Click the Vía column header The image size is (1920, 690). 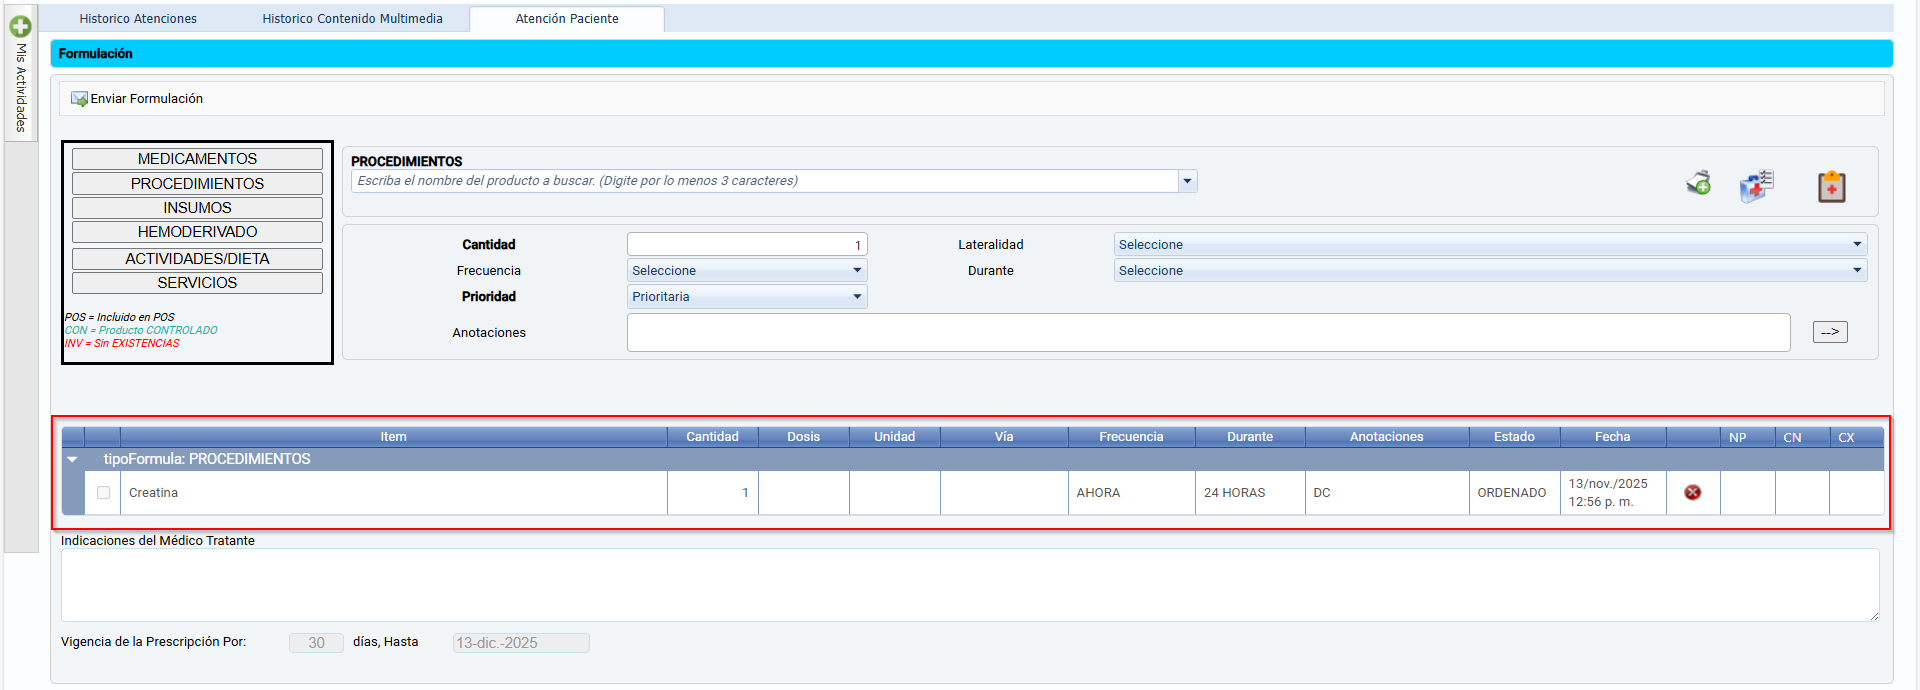pyautogui.click(x=1004, y=437)
